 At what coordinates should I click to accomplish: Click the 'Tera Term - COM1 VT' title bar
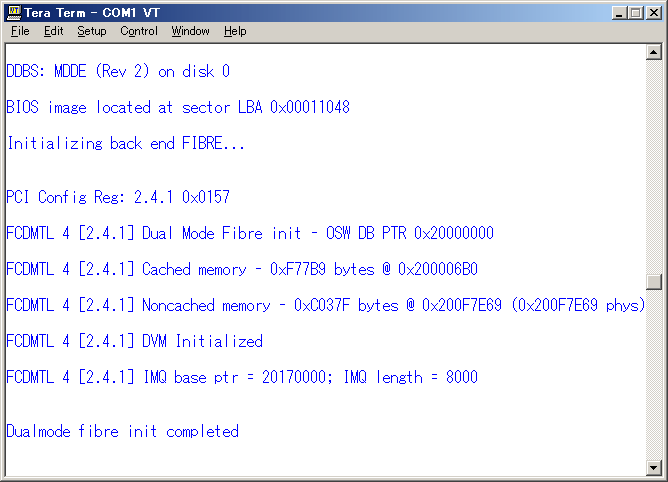300,12
